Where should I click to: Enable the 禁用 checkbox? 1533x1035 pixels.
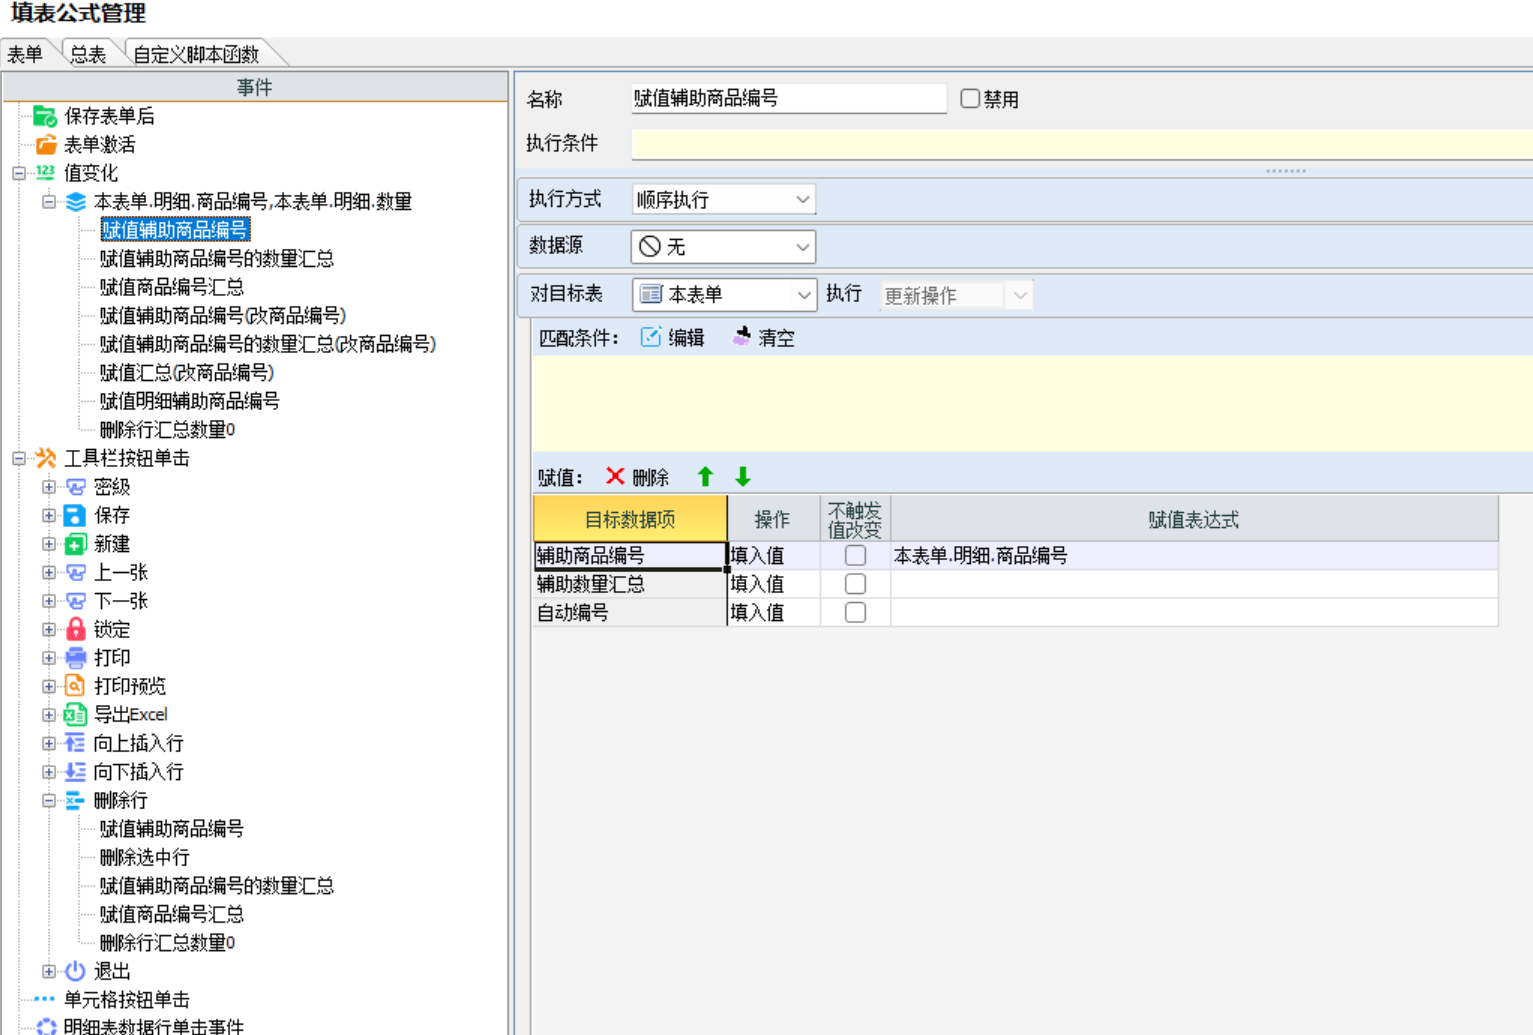click(969, 99)
